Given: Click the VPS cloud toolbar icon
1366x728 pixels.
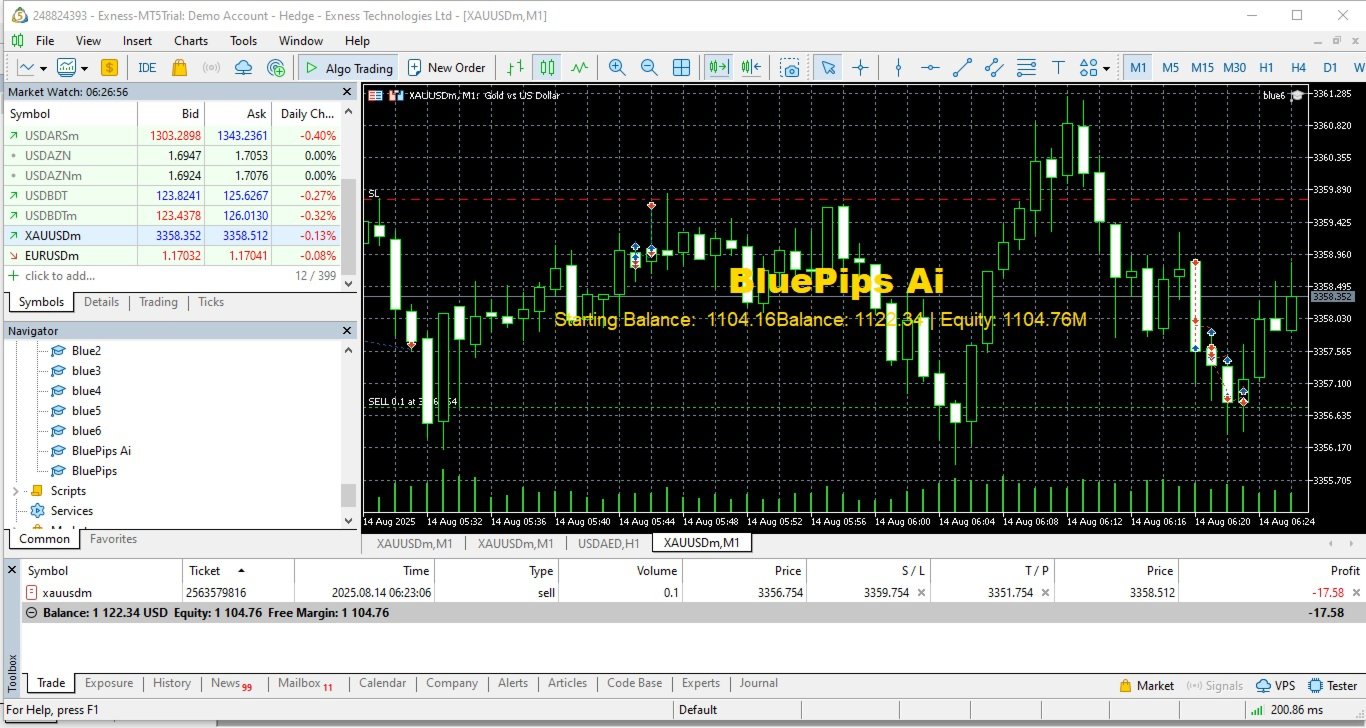Looking at the screenshot, I should pyautogui.click(x=243, y=68).
